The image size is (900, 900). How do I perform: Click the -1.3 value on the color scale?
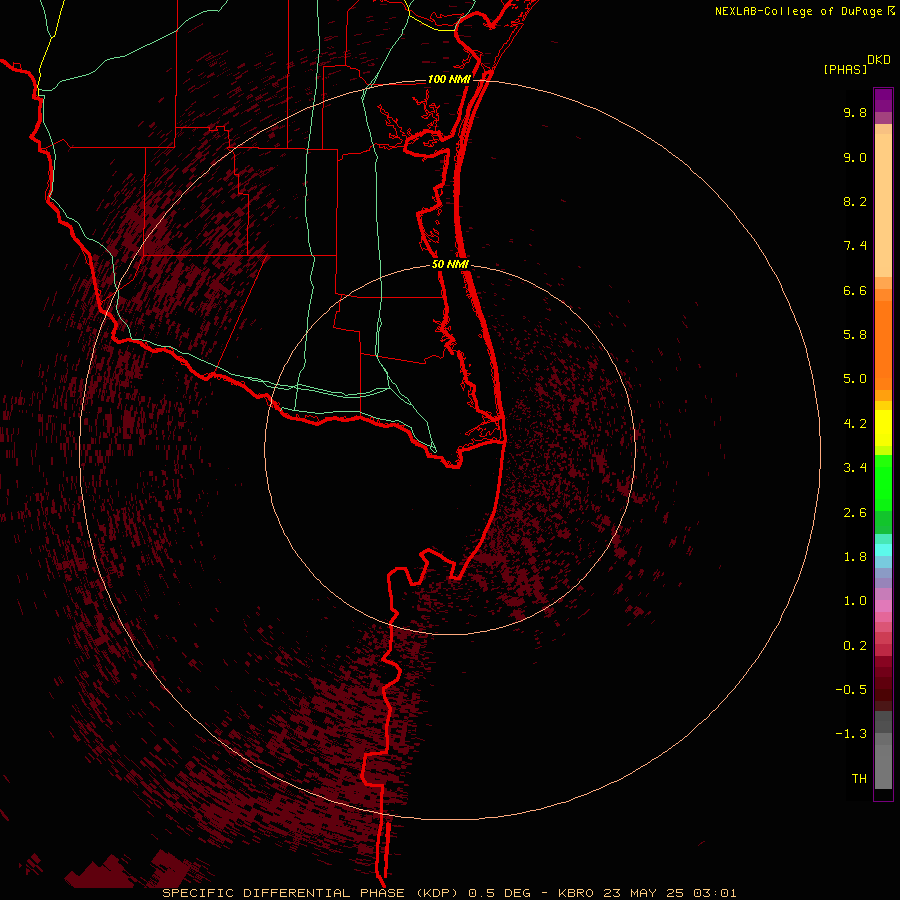[x=851, y=734]
